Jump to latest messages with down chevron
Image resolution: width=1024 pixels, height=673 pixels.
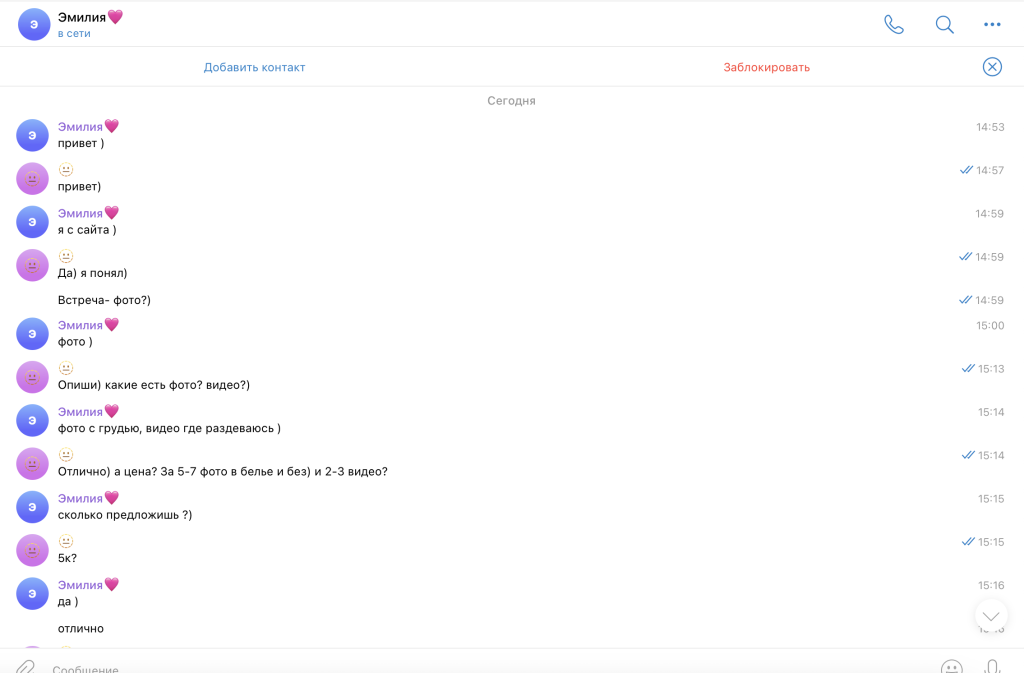click(991, 616)
